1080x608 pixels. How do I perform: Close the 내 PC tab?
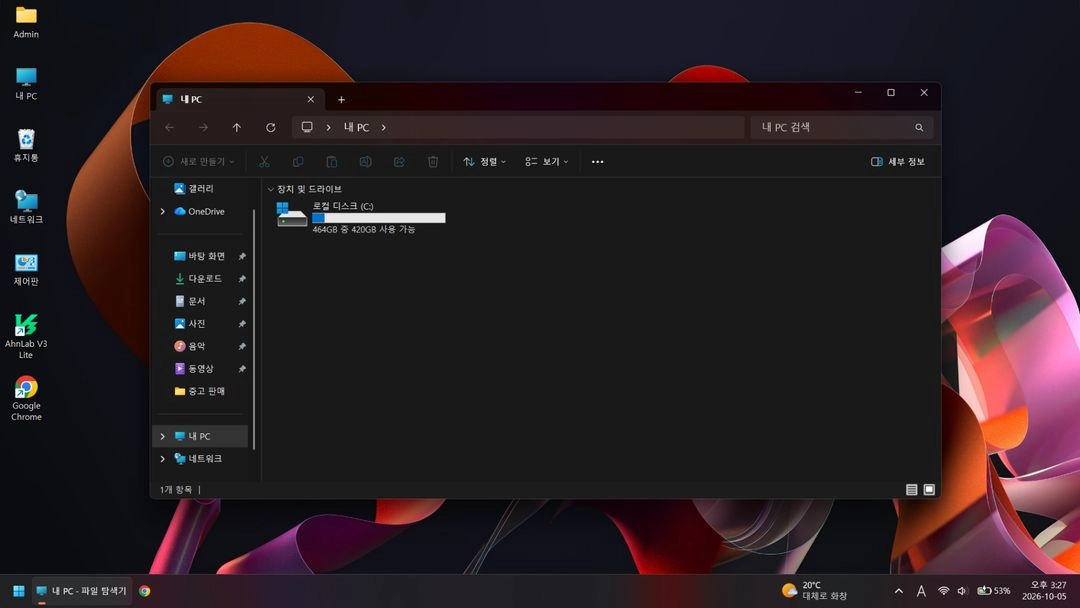311,100
